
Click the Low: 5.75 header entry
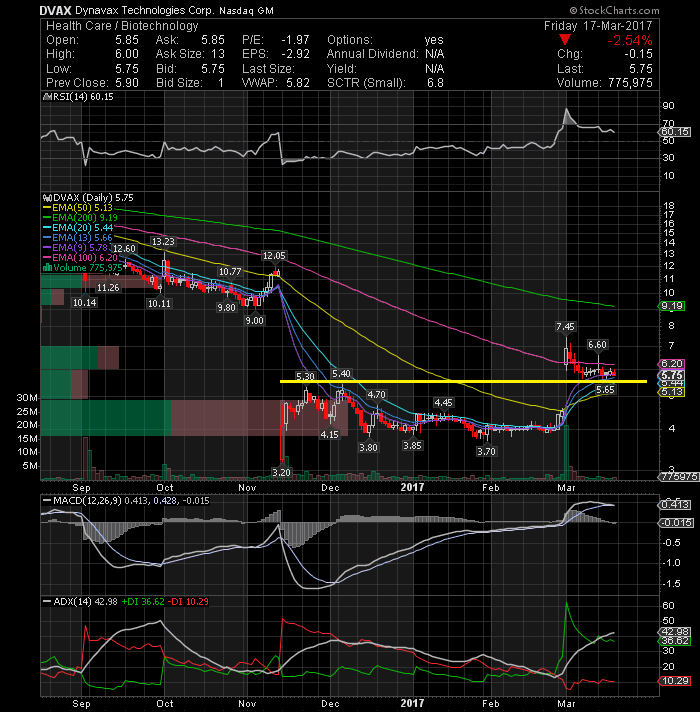[x=92, y=69]
